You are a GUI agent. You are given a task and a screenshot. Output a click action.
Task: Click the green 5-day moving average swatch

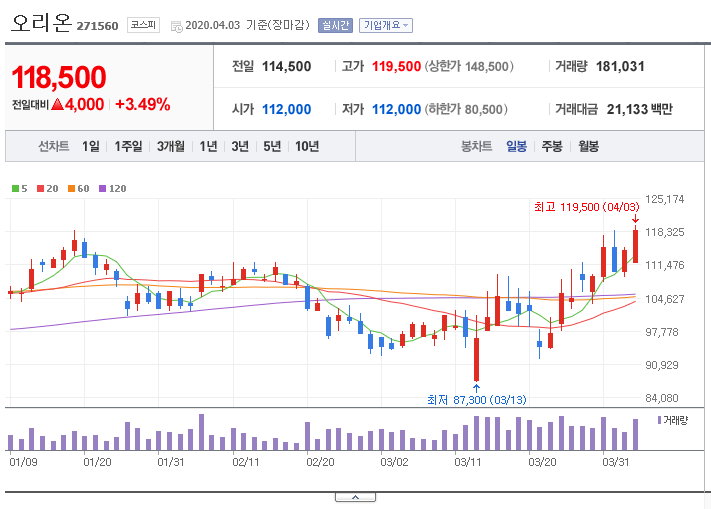(15, 189)
